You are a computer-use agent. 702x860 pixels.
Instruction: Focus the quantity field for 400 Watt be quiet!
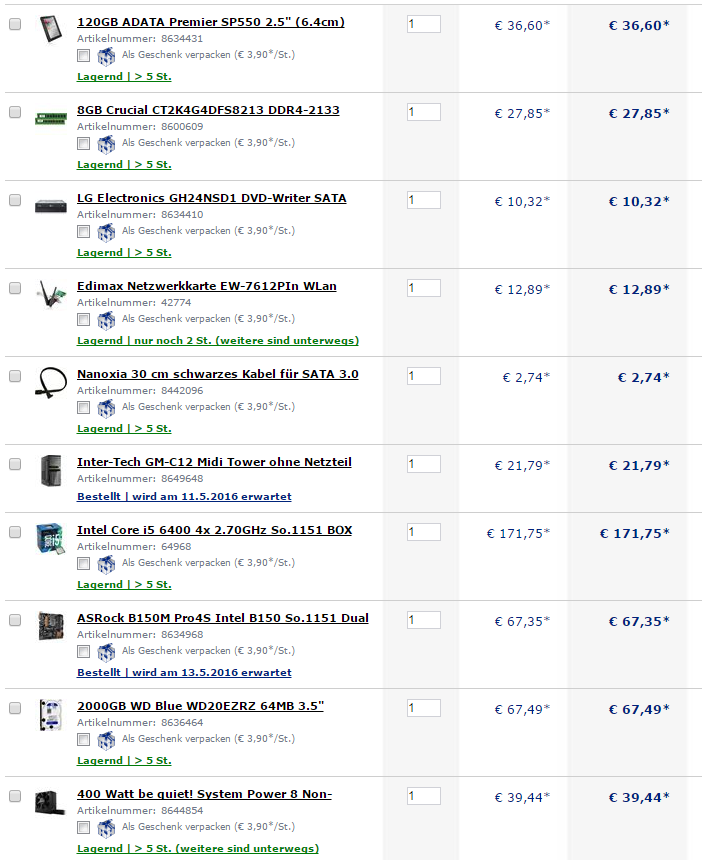(424, 796)
